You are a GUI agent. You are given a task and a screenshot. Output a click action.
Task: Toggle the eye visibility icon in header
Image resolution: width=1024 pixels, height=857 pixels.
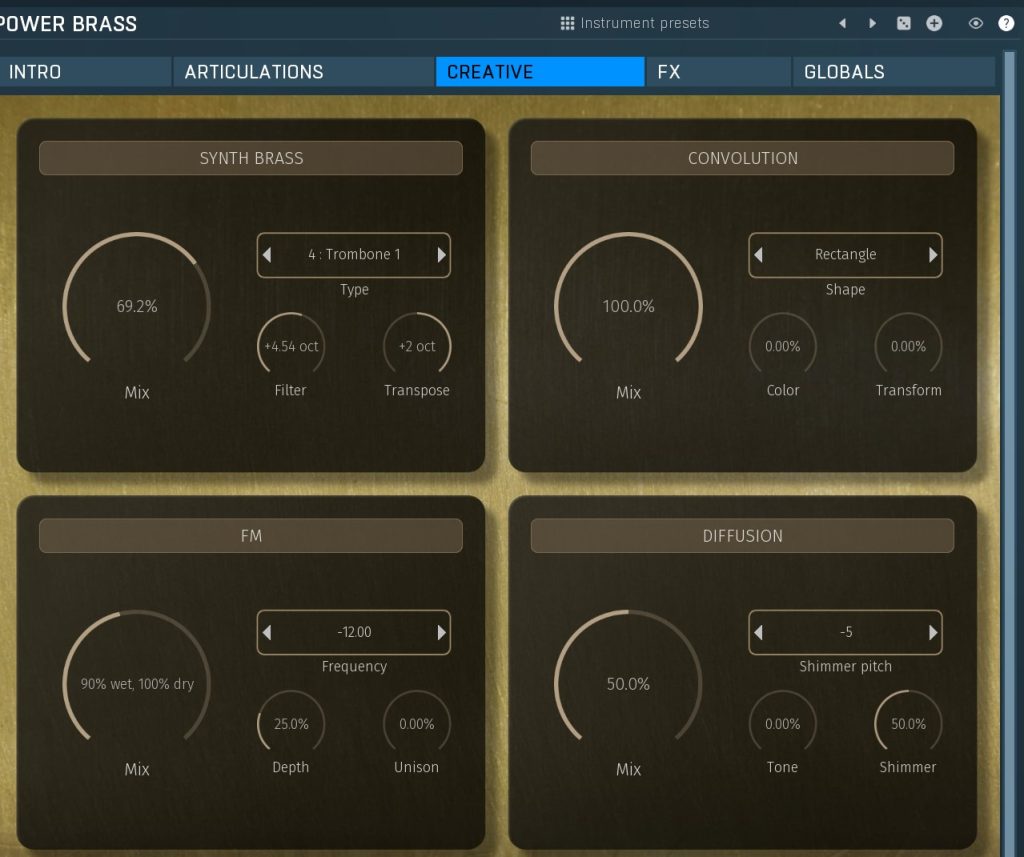[976, 23]
